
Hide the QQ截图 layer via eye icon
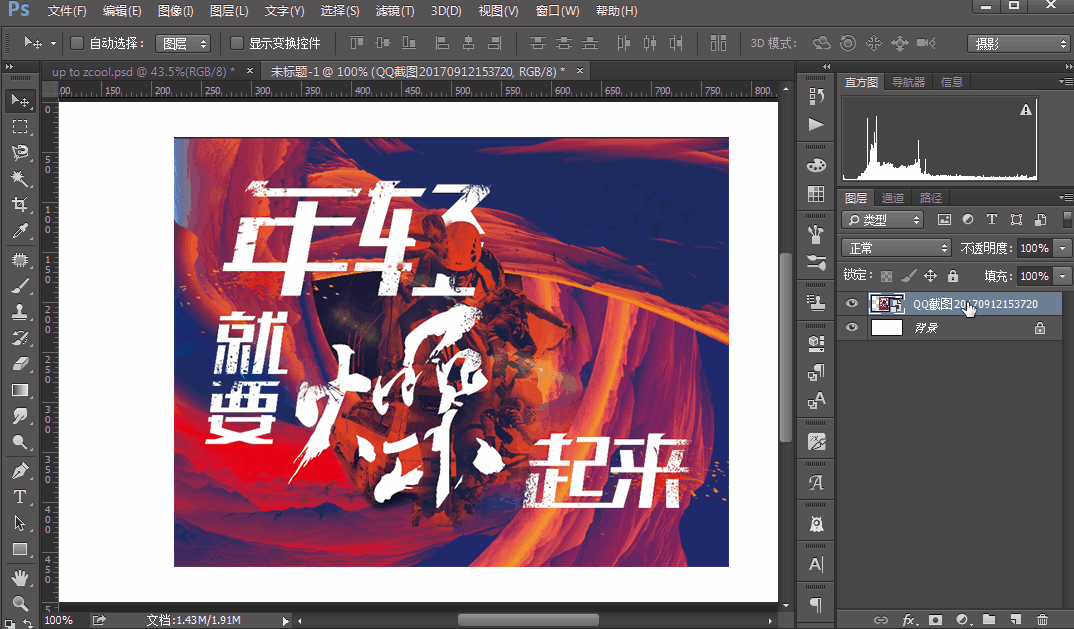point(851,303)
